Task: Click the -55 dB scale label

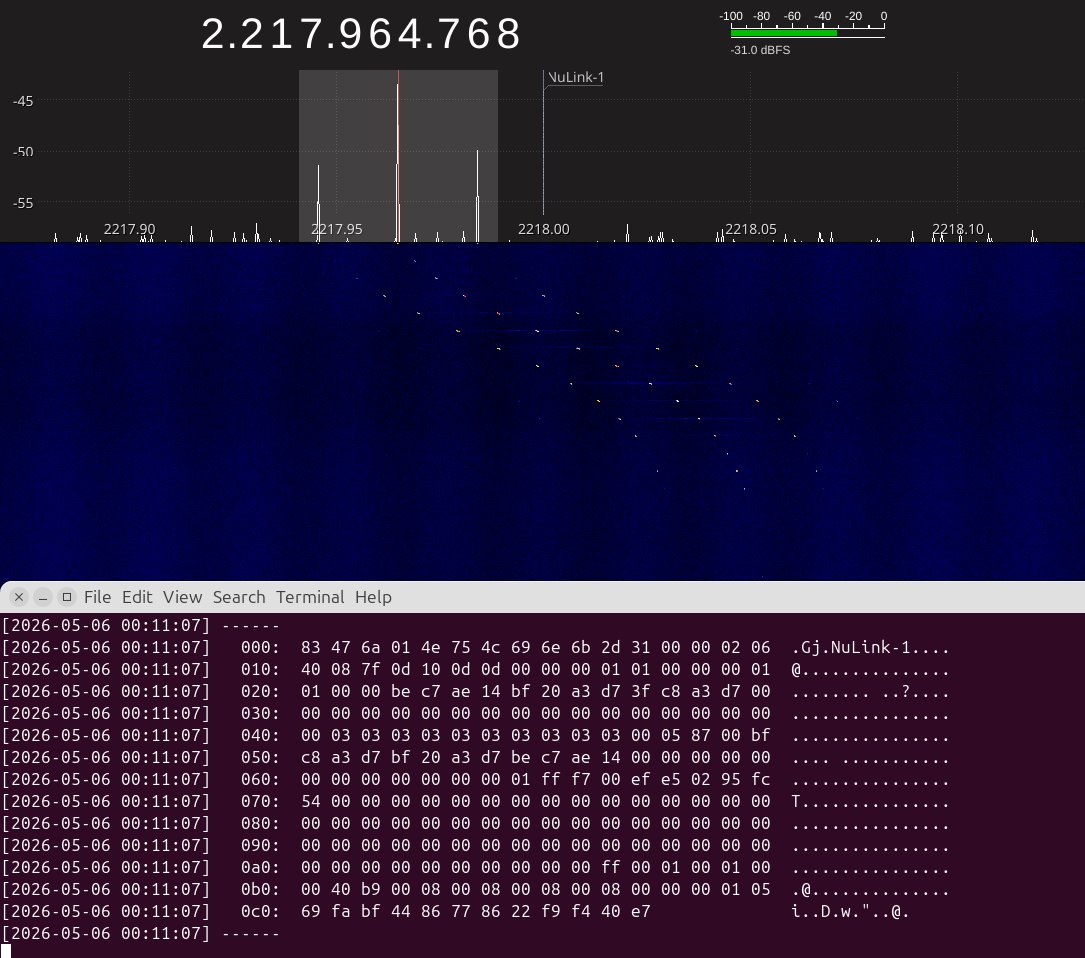Action: 23,203
